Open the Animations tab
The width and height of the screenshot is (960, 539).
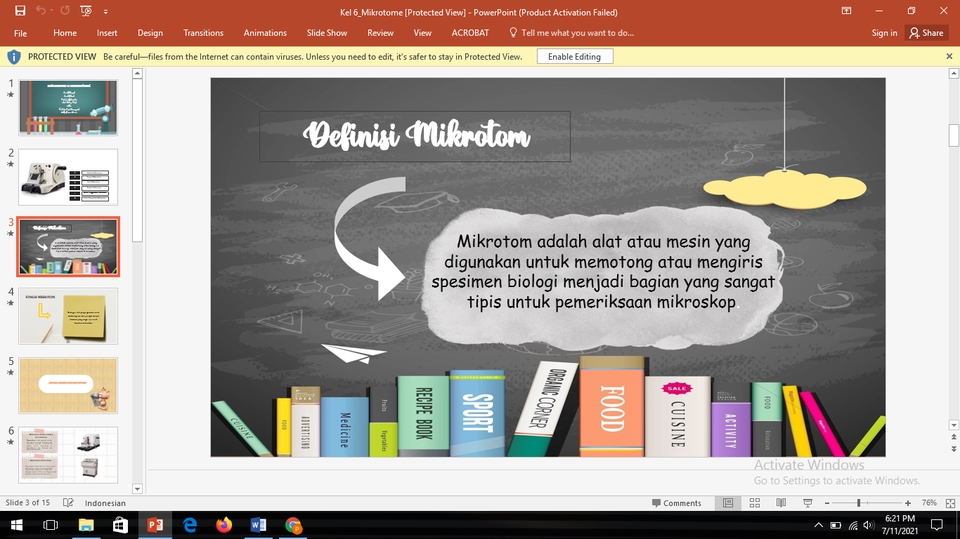click(265, 33)
